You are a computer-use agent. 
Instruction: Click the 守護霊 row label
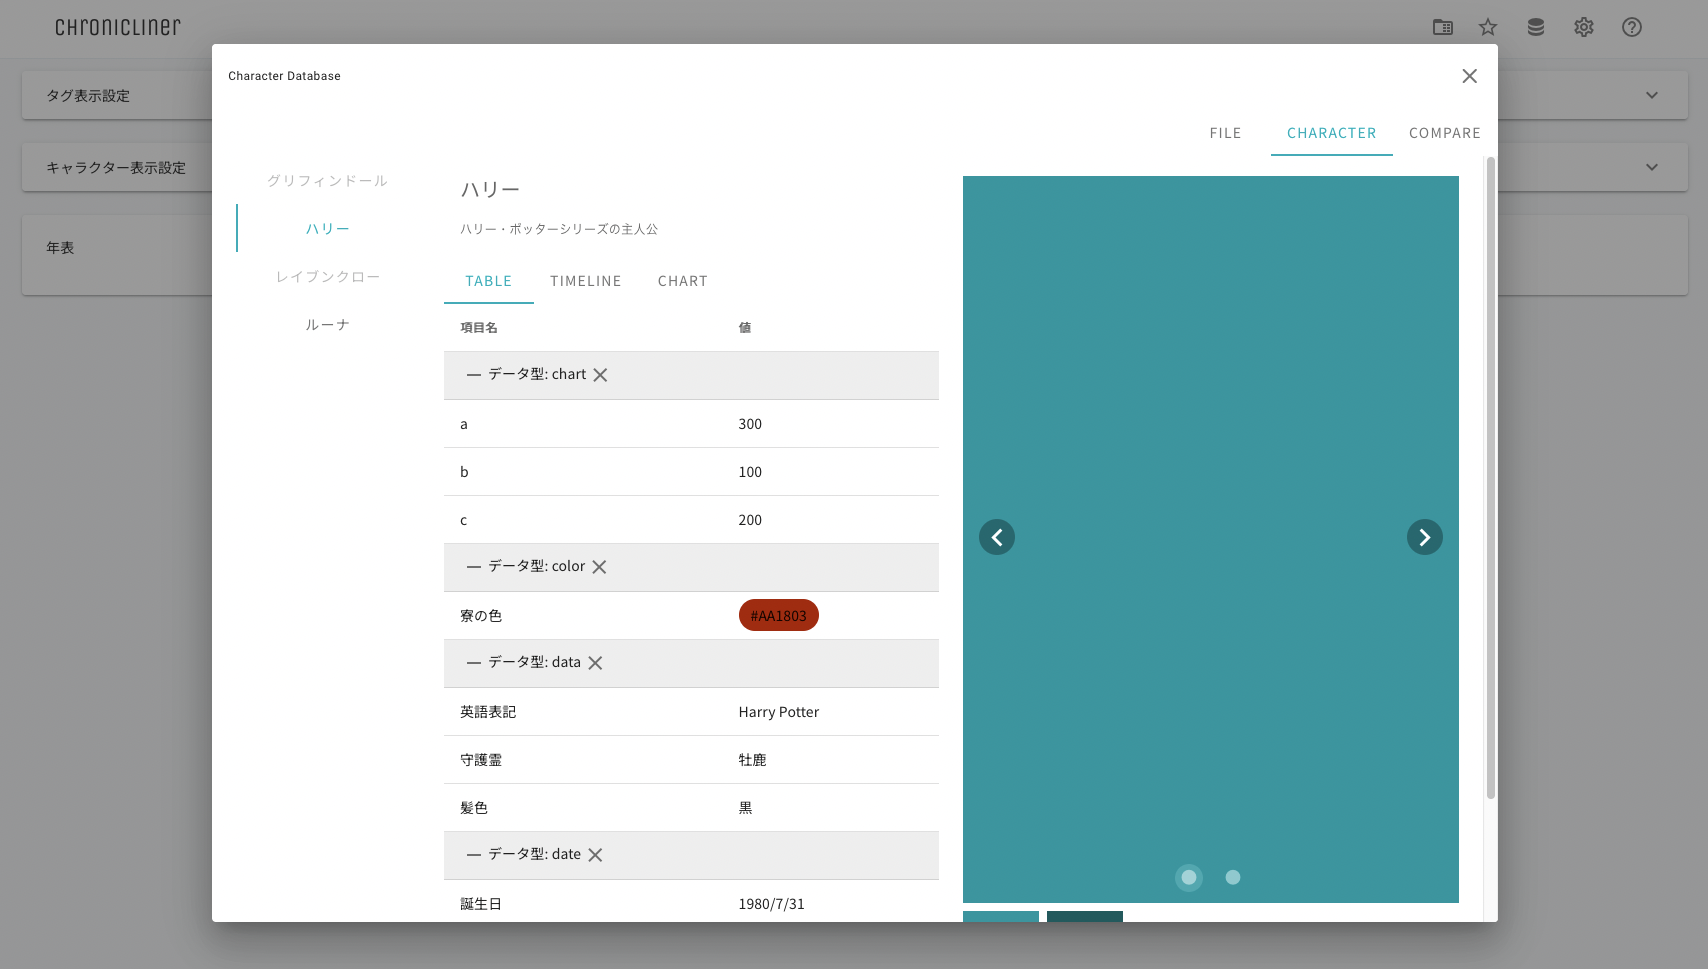point(481,760)
